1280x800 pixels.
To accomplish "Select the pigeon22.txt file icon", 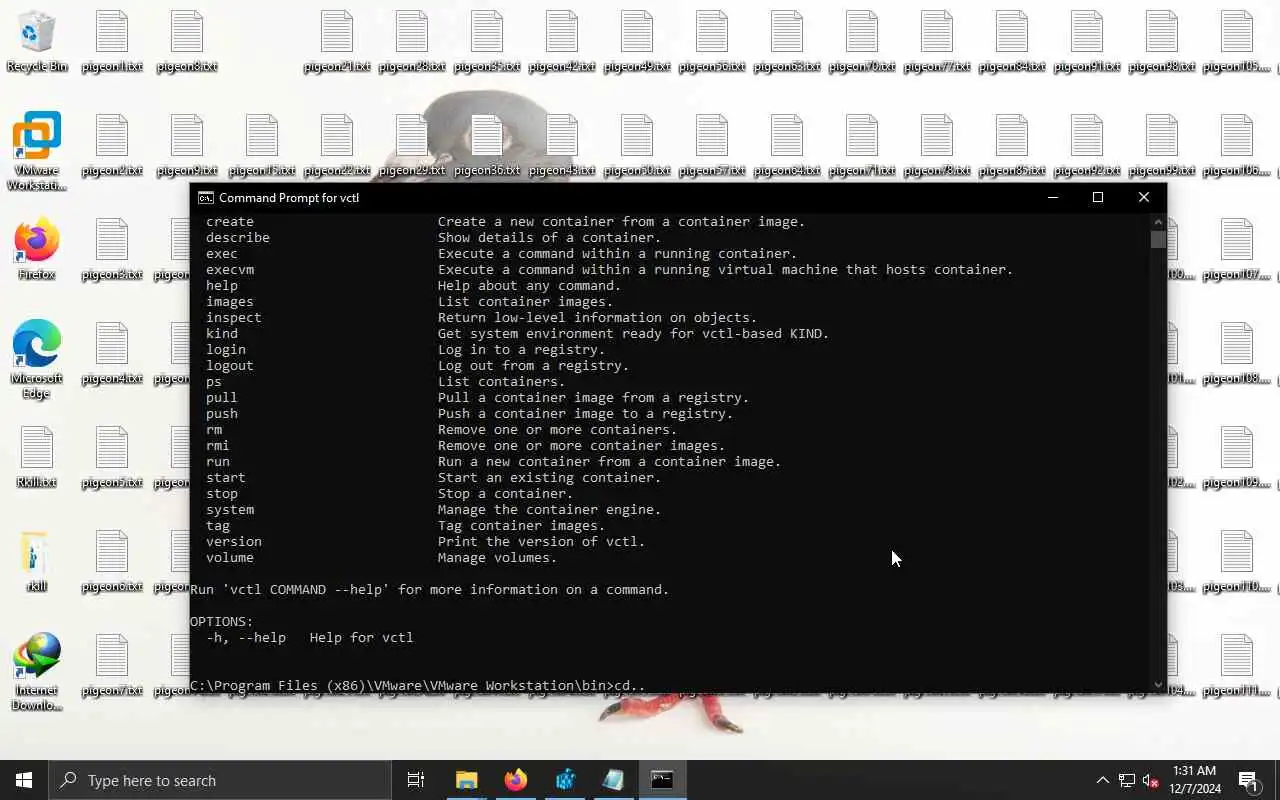I will [337, 146].
